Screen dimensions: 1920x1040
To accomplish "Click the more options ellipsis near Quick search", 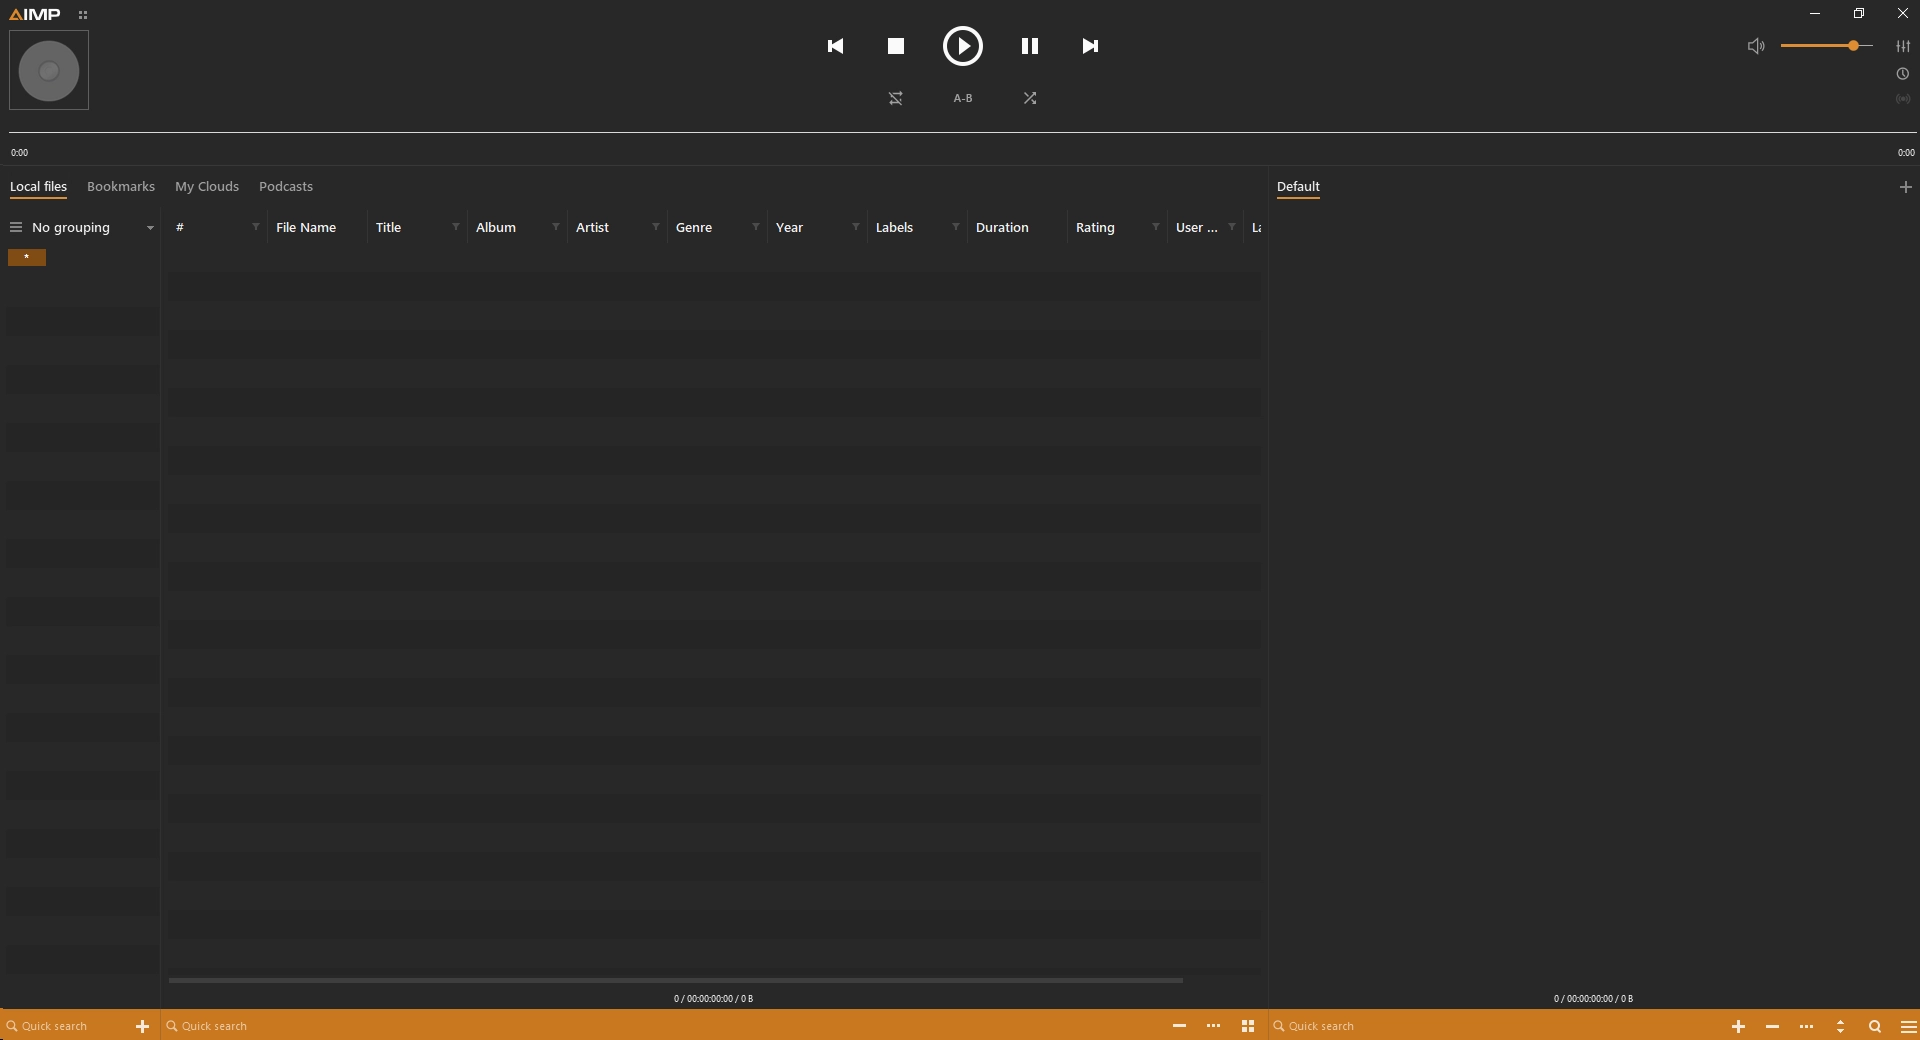I will (x=1214, y=1026).
